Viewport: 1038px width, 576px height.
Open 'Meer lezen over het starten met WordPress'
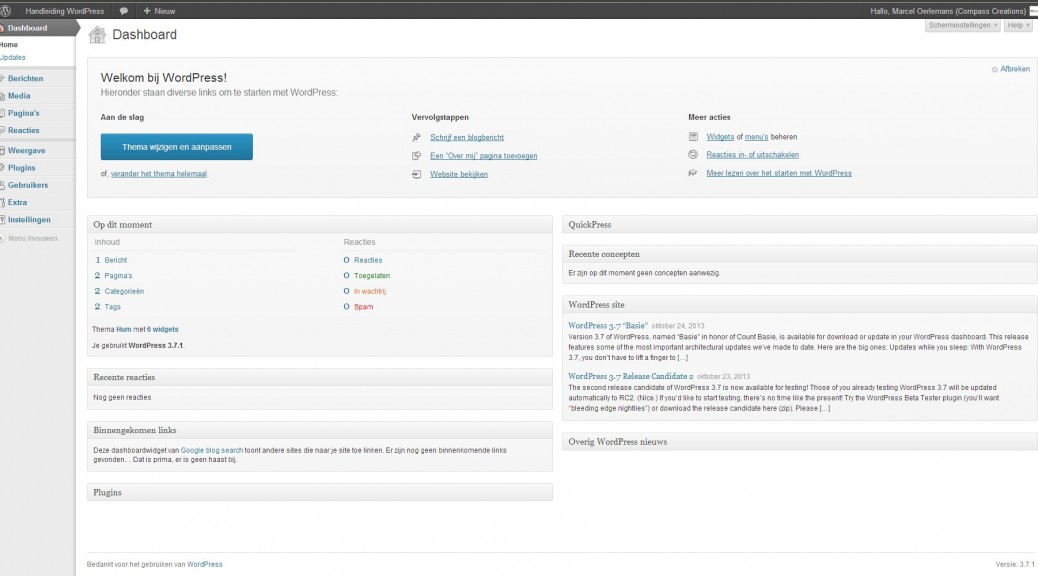tap(778, 173)
